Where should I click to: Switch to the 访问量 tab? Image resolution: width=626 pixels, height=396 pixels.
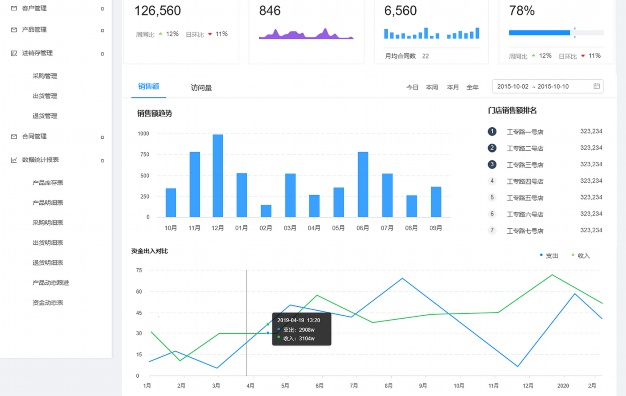click(x=201, y=88)
